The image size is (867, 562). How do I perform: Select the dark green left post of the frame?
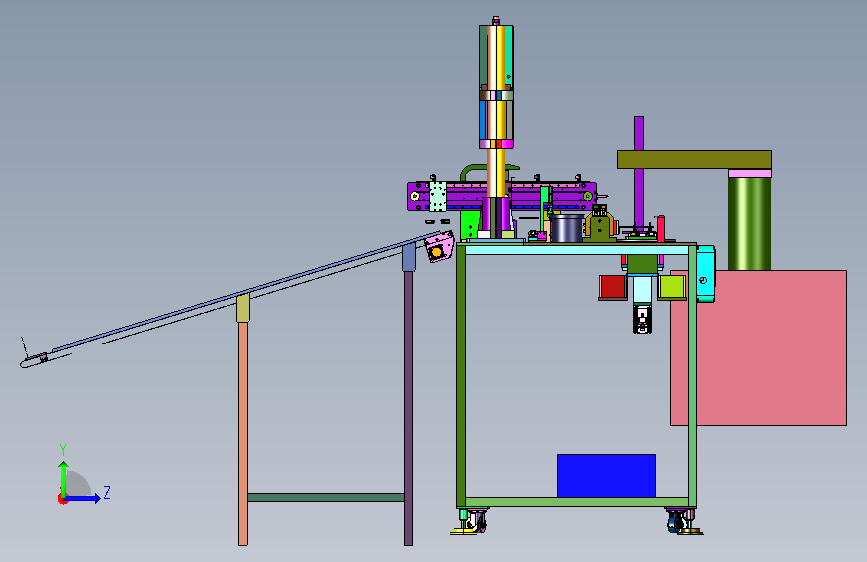tap(461, 375)
